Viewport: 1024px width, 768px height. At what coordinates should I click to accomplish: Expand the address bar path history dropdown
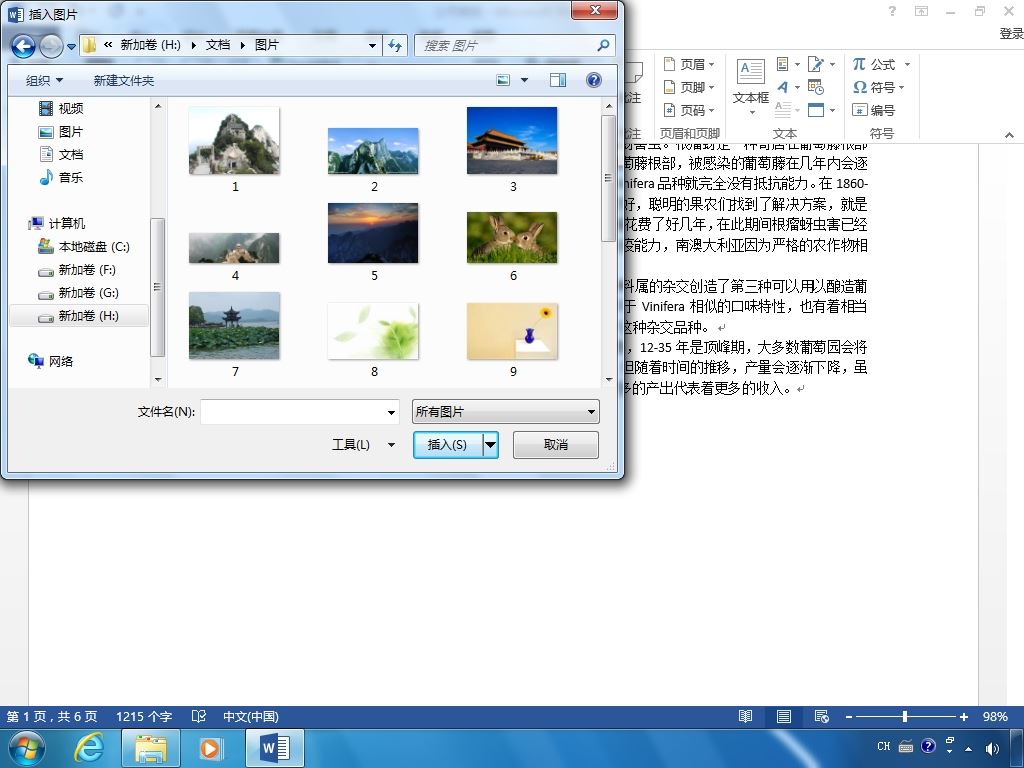372,45
